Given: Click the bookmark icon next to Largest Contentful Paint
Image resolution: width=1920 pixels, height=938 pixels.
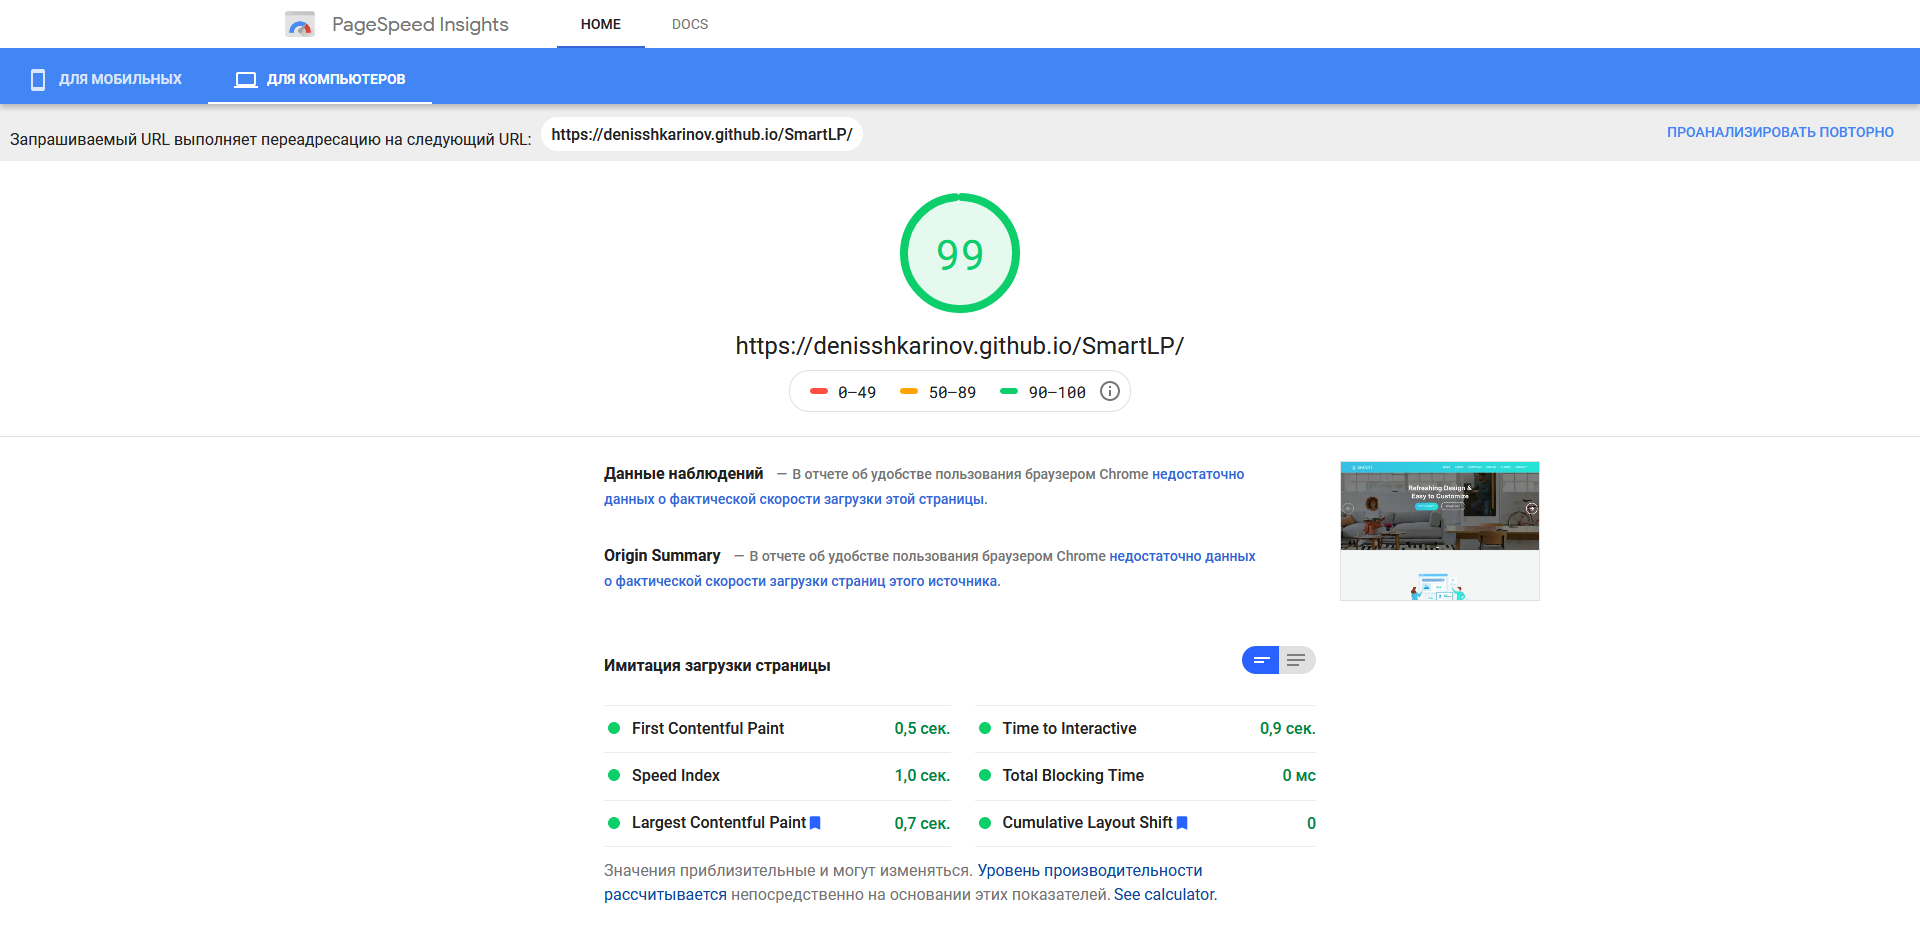Looking at the screenshot, I should pos(815,823).
